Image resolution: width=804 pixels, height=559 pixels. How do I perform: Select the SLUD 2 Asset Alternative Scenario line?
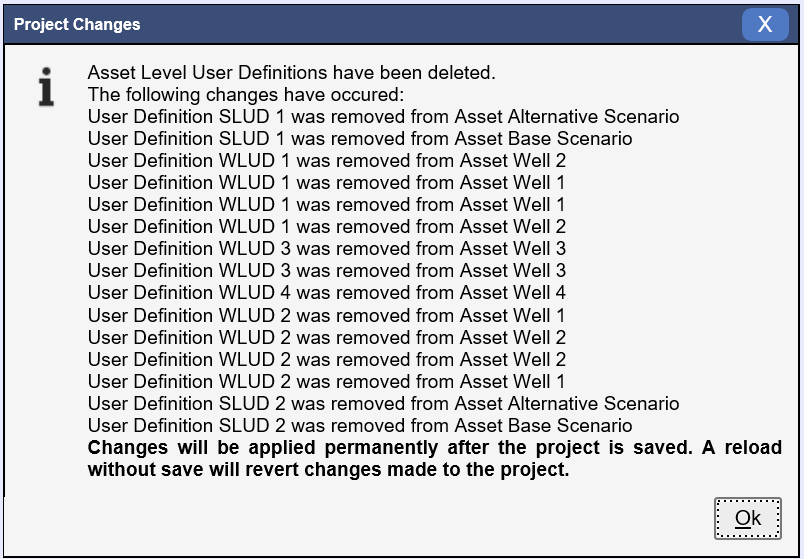click(x=383, y=404)
